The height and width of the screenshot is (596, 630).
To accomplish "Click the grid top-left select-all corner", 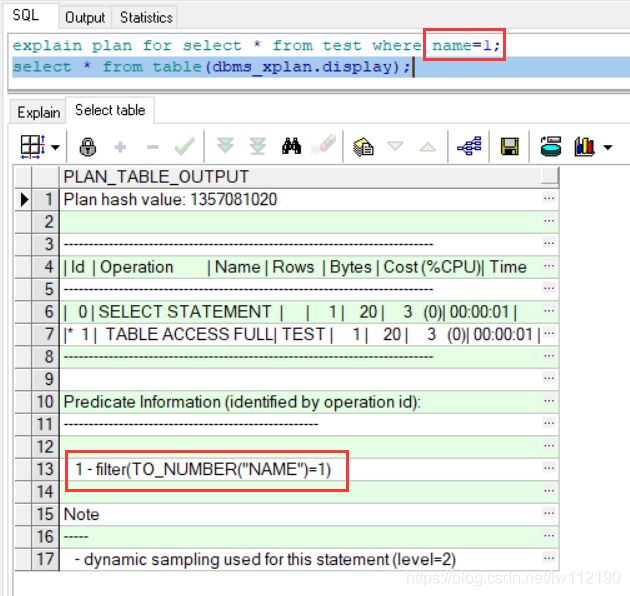I will tap(23, 177).
